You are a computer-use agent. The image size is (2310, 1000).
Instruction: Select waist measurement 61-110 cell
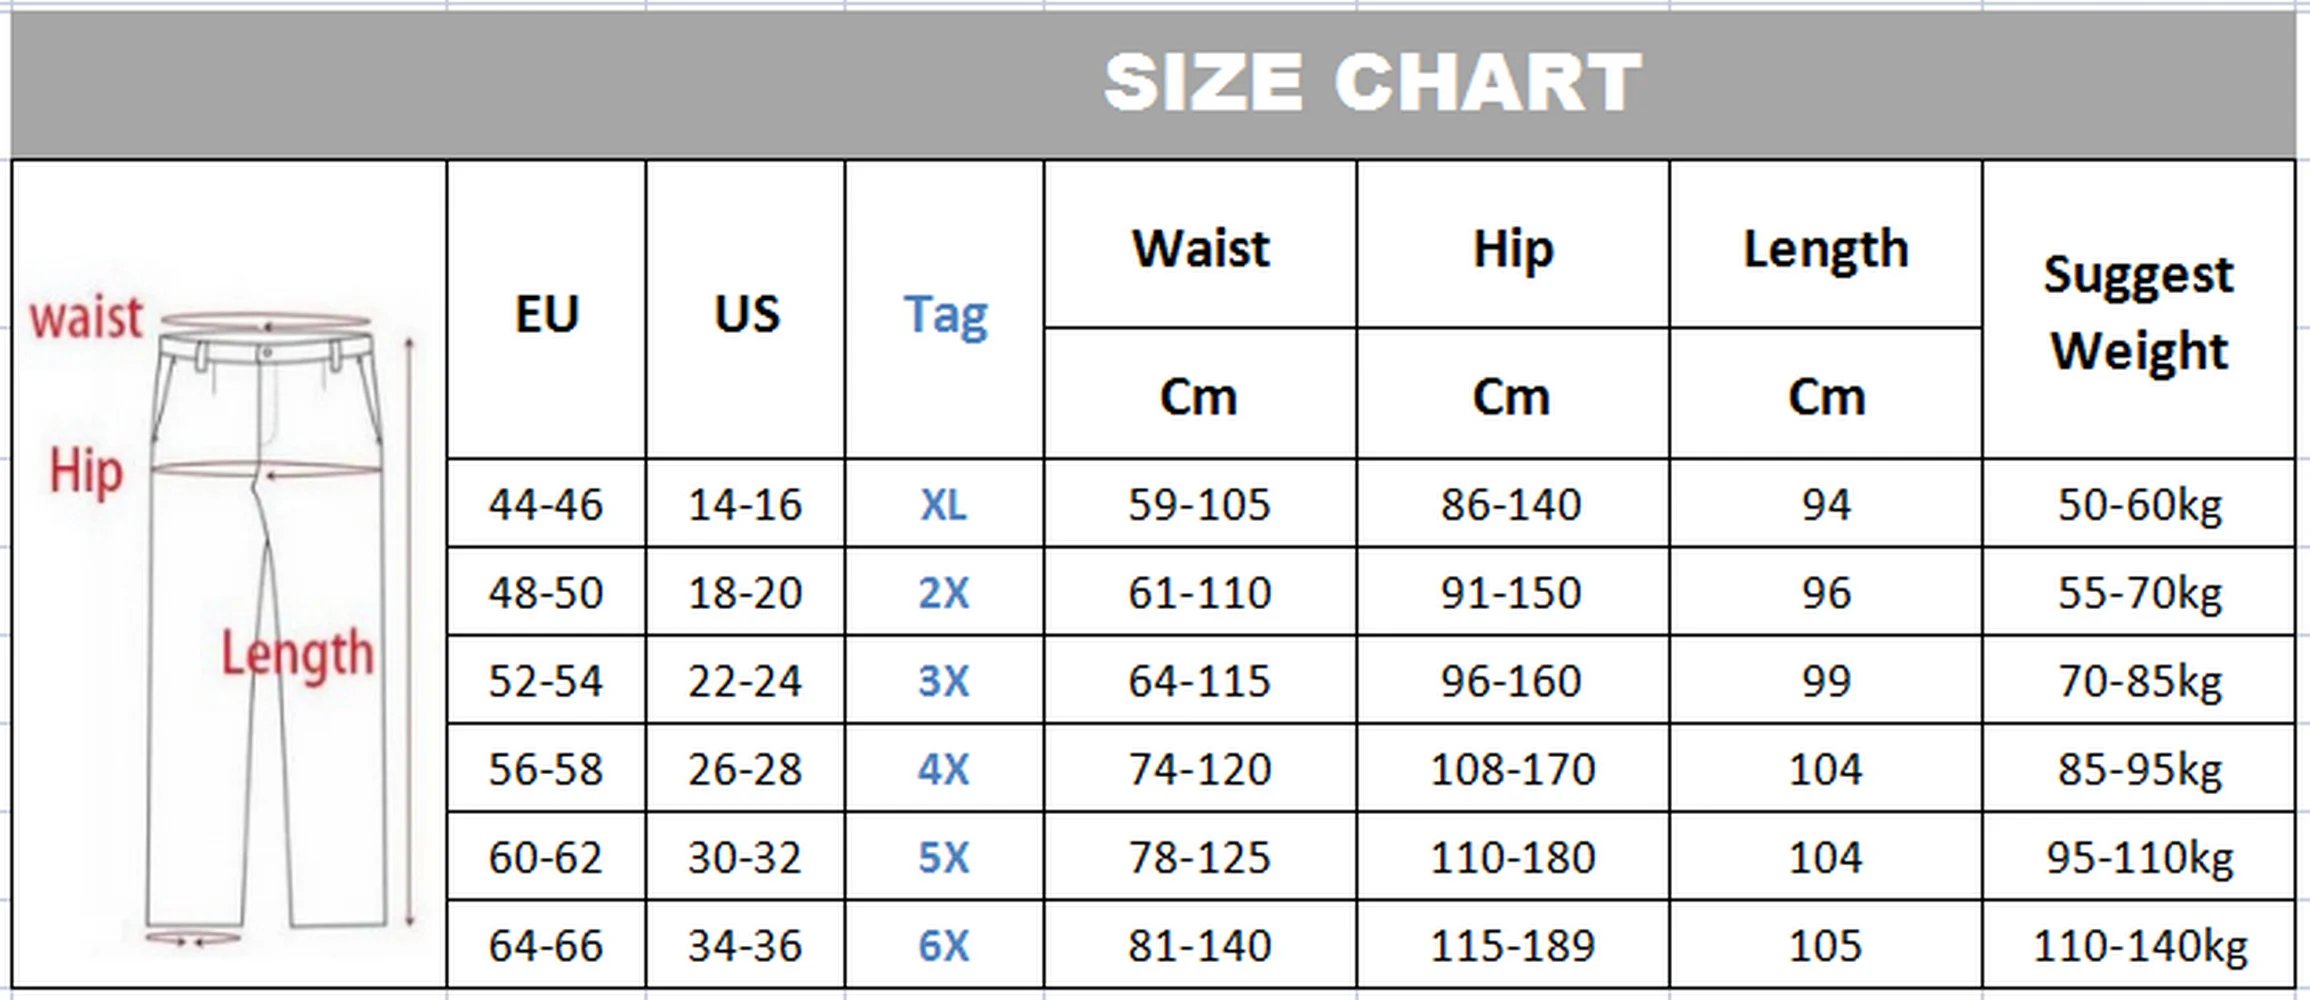(x=1199, y=593)
